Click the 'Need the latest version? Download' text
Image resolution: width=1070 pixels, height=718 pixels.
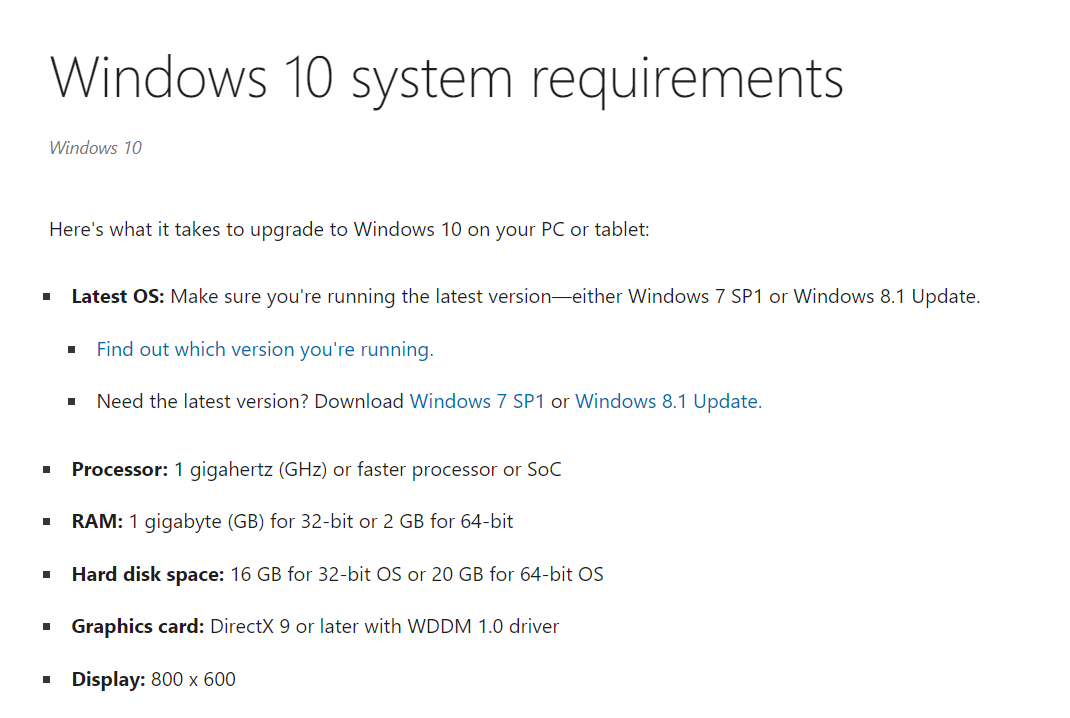point(250,401)
